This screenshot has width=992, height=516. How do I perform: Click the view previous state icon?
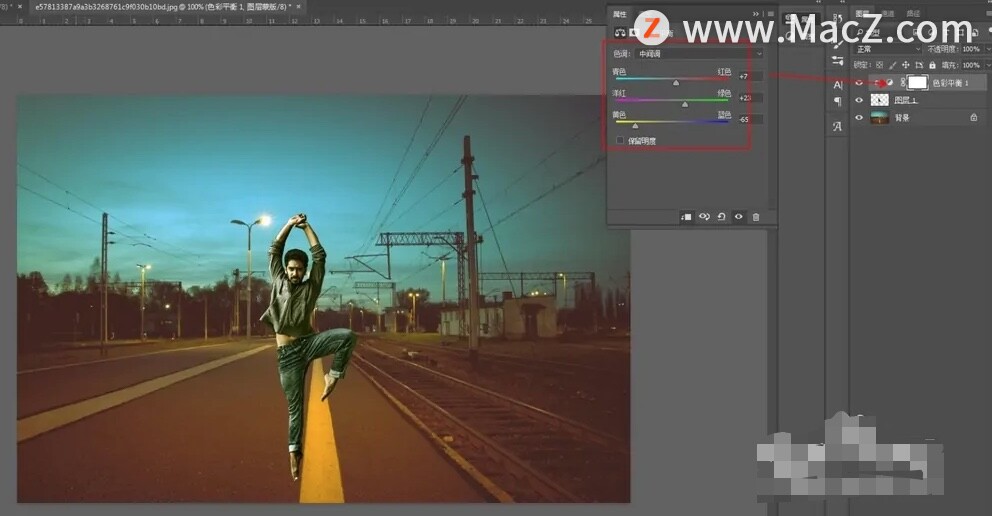pos(704,217)
